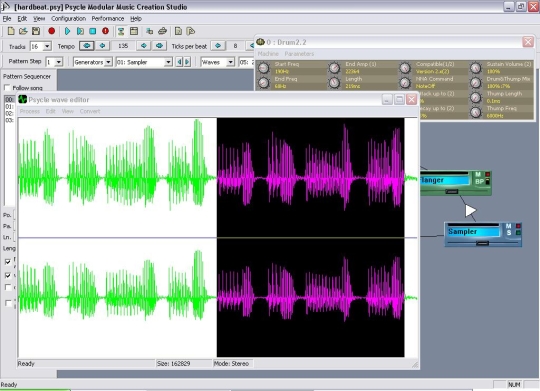Click the New song toolbar icon

pos(11,31)
